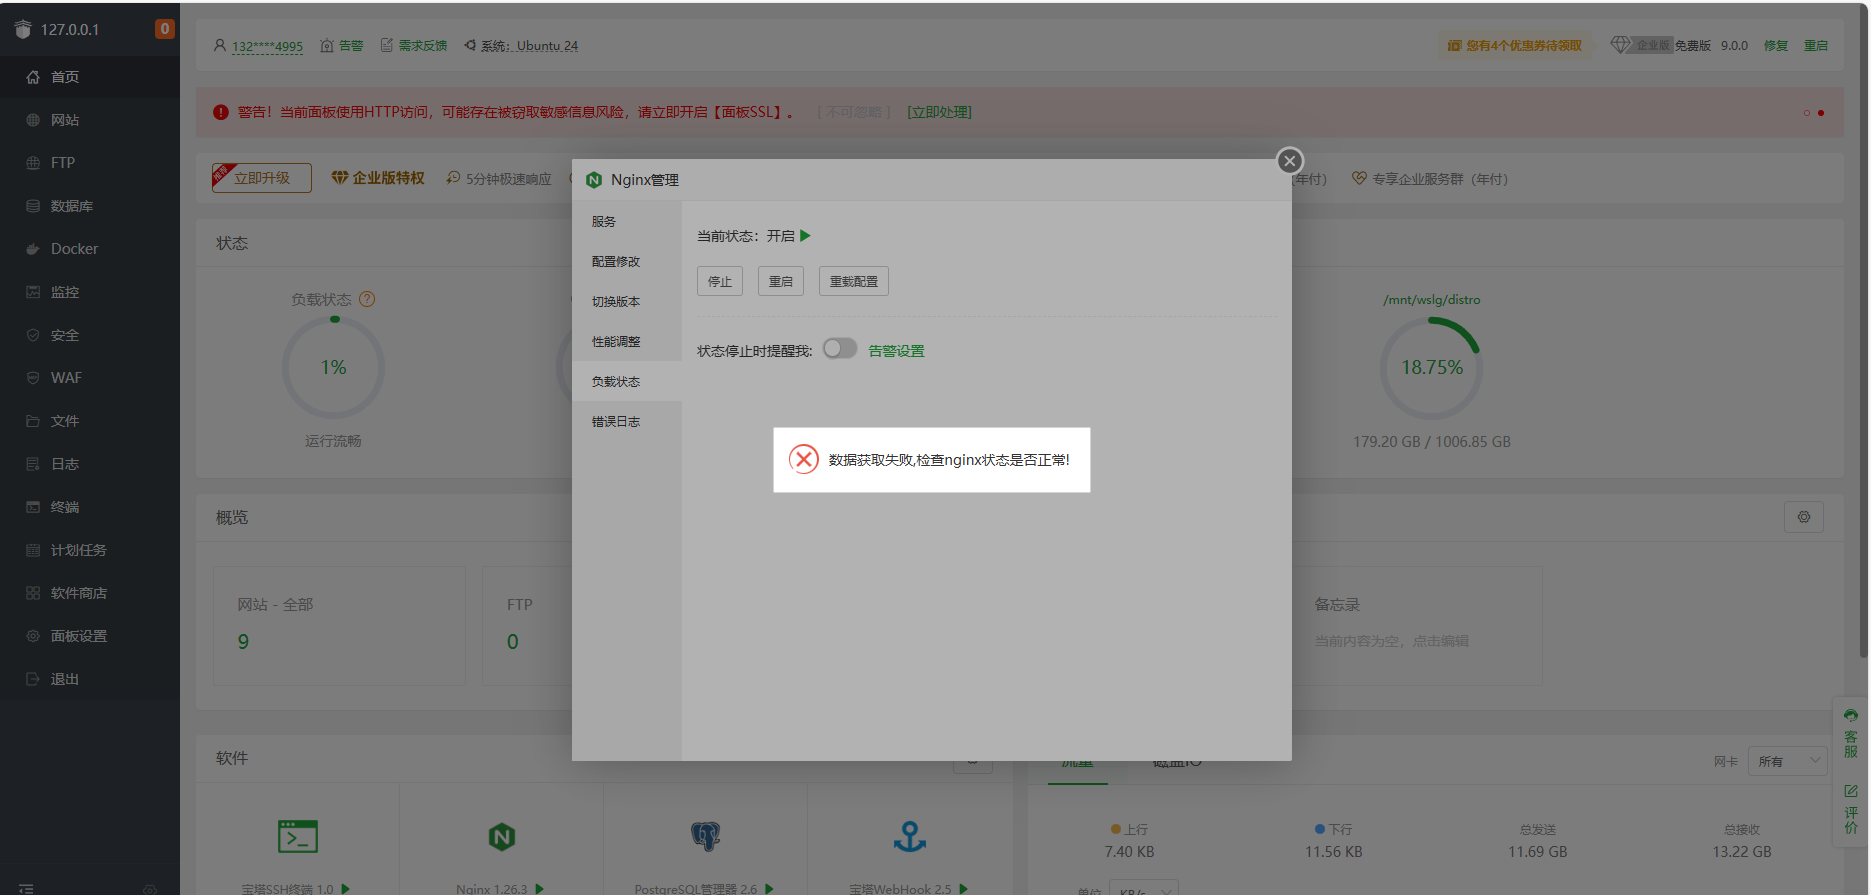Screen dimensions: 1871x895
Task: Click the folder icon beside 文件
Action: 33,421
